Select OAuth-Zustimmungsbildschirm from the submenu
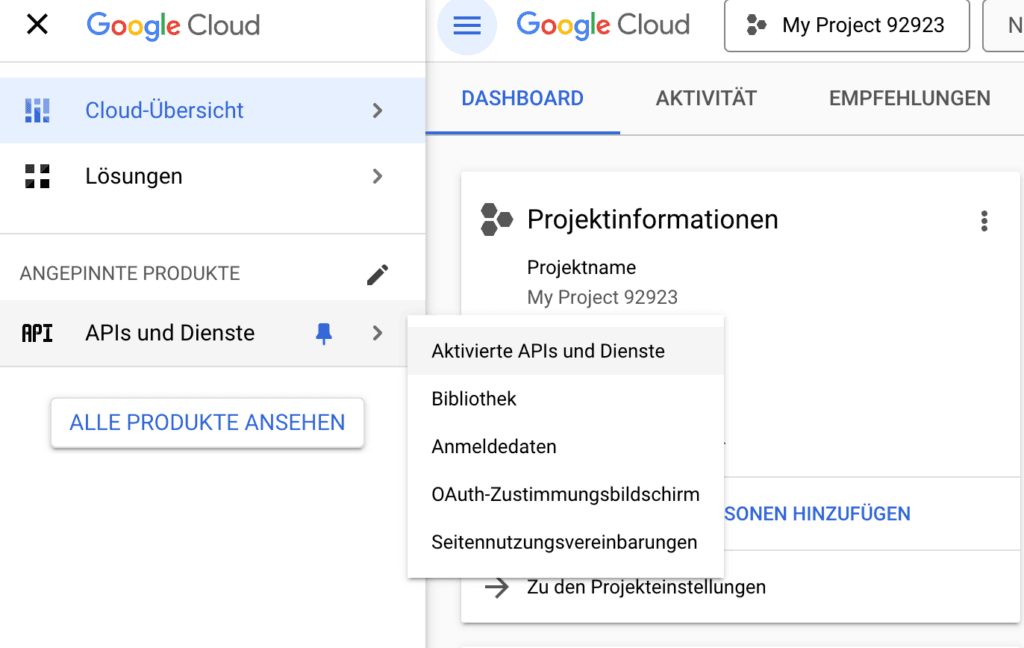The height and width of the screenshot is (648, 1024). (x=566, y=494)
